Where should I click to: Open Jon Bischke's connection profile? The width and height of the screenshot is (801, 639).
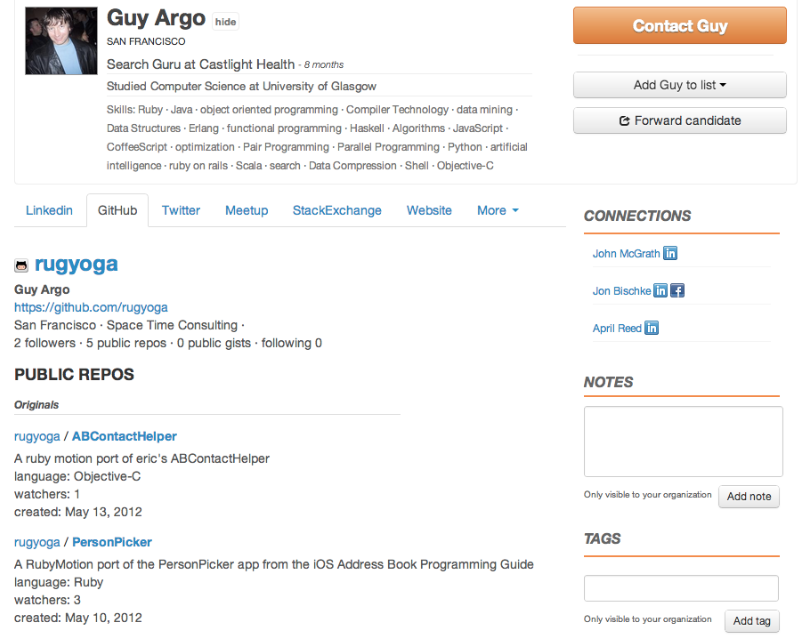(x=622, y=291)
